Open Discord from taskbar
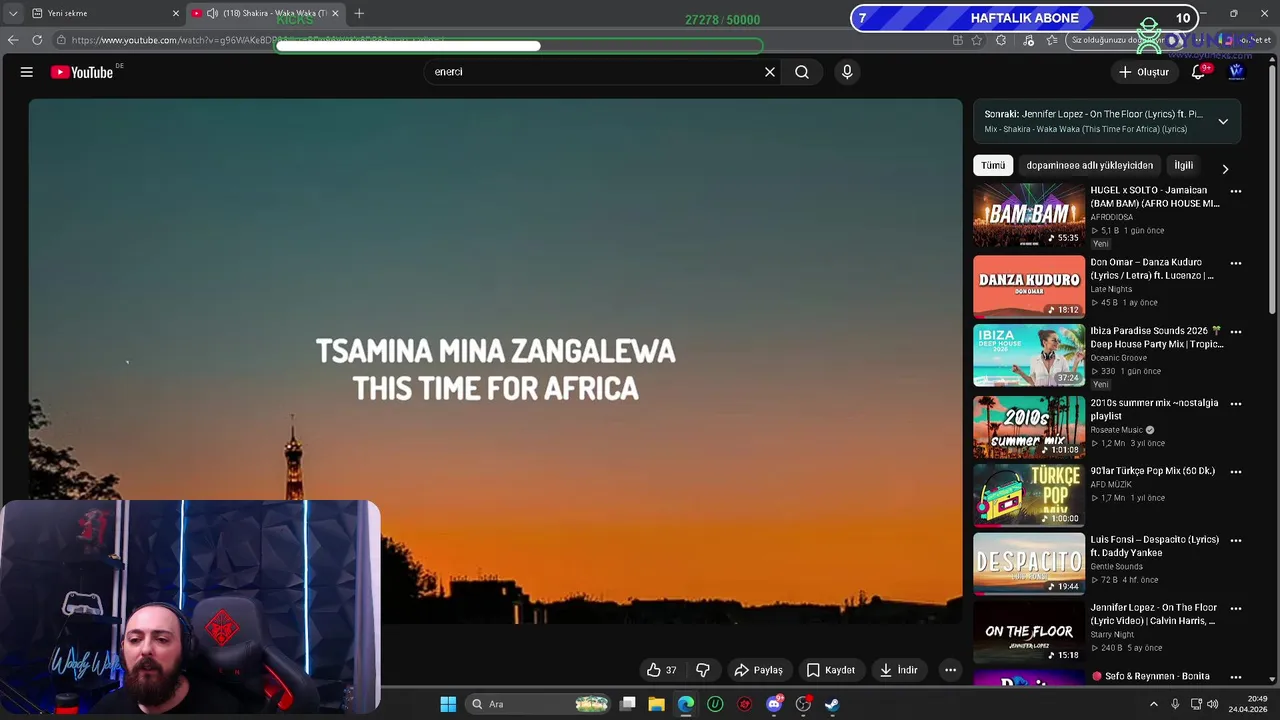Image resolution: width=1280 pixels, height=720 pixels. 773,704
